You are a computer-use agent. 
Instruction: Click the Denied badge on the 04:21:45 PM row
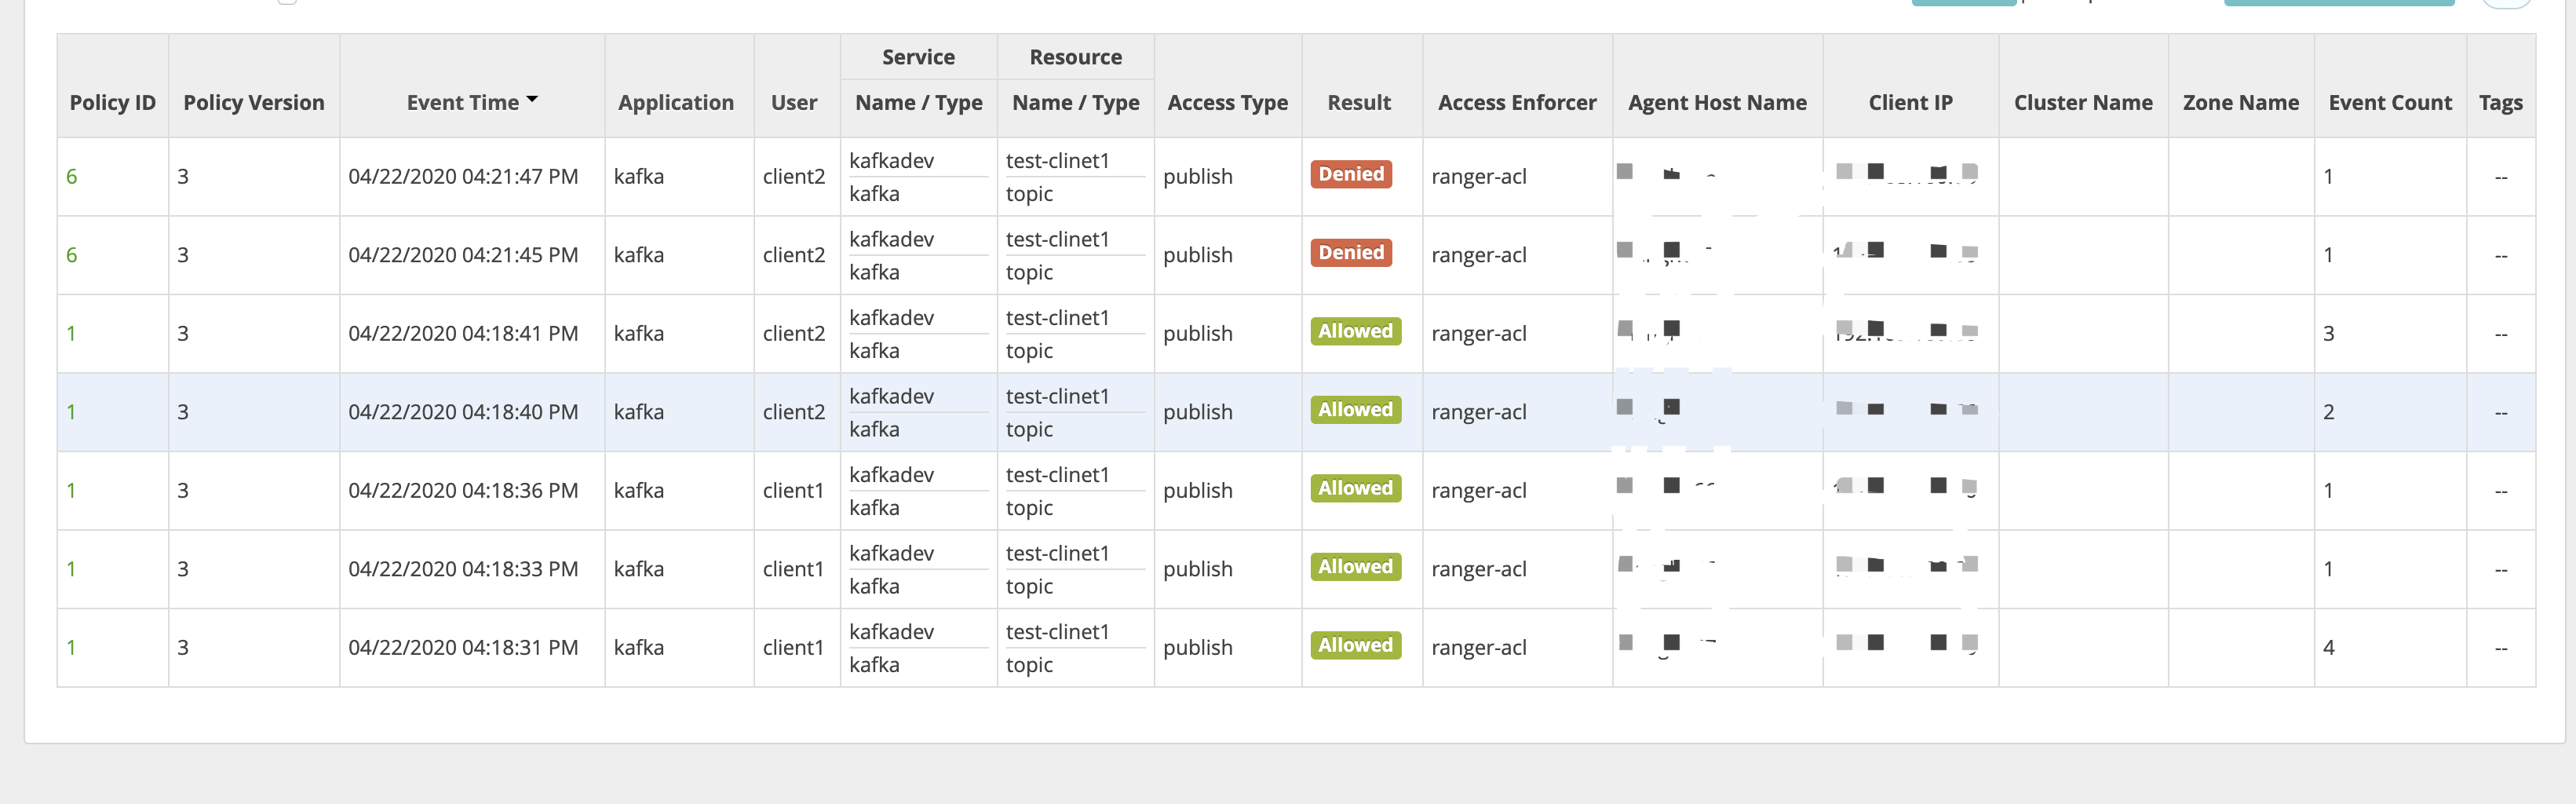pyautogui.click(x=1351, y=253)
